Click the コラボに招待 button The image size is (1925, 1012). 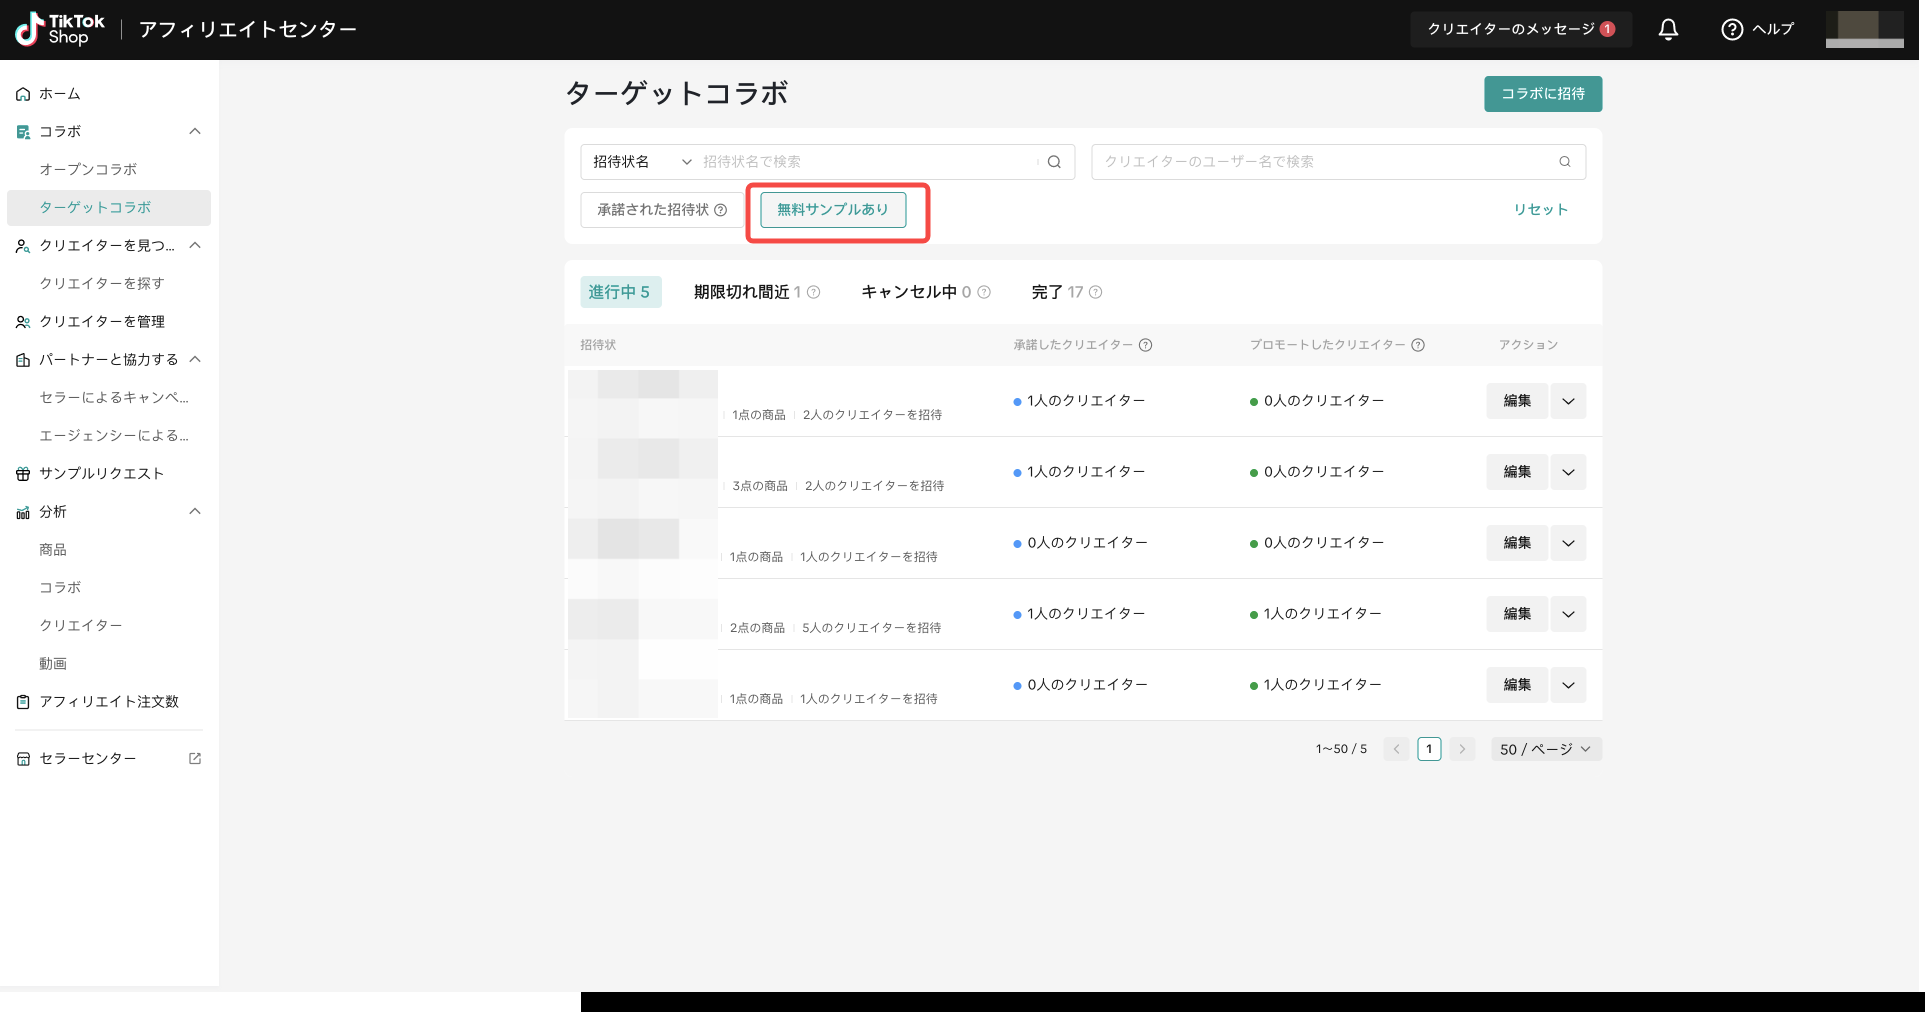click(x=1543, y=94)
